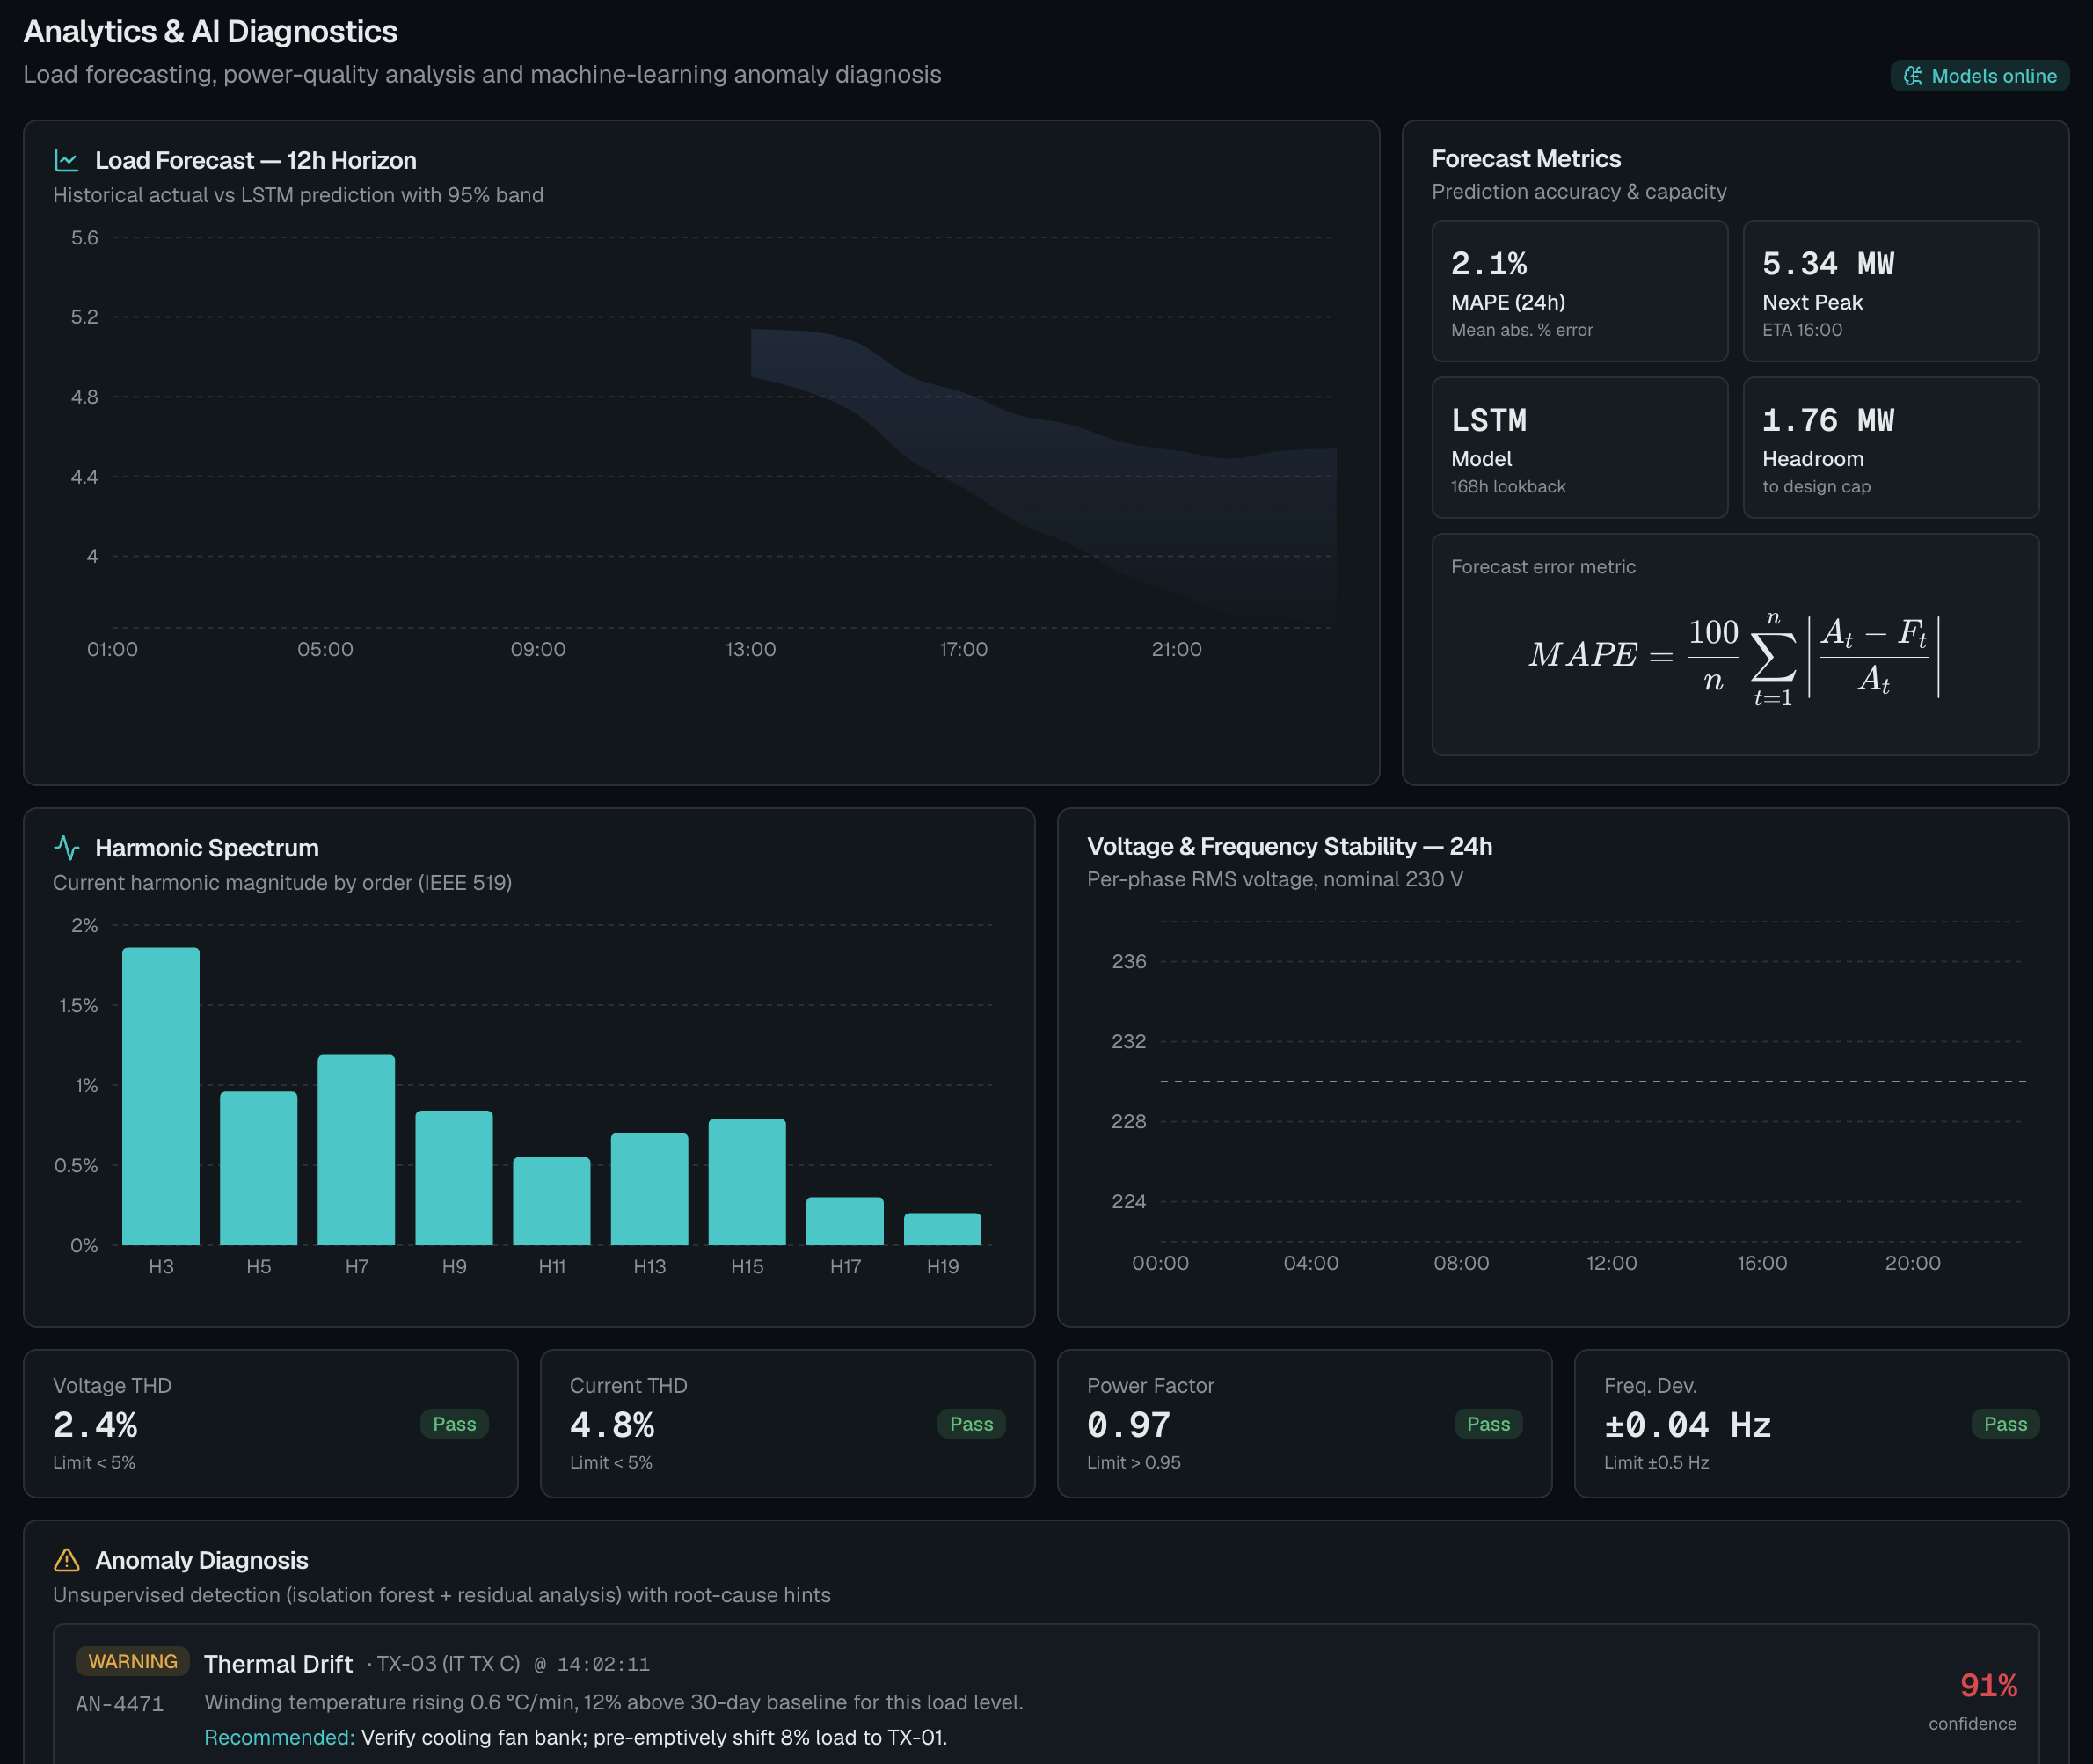The width and height of the screenshot is (2093, 1764).
Task: Click the WARNING tag on Thermal Drift
Action: click(x=133, y=1661)
